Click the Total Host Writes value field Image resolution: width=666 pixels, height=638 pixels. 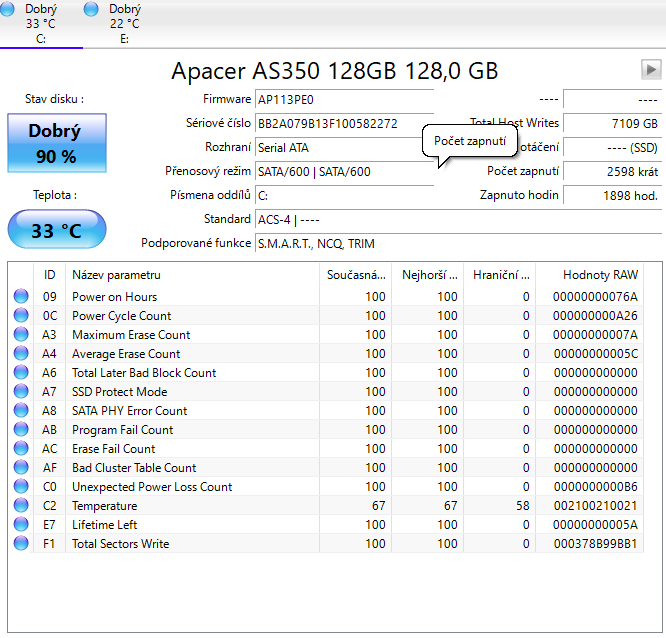[611, 124]
